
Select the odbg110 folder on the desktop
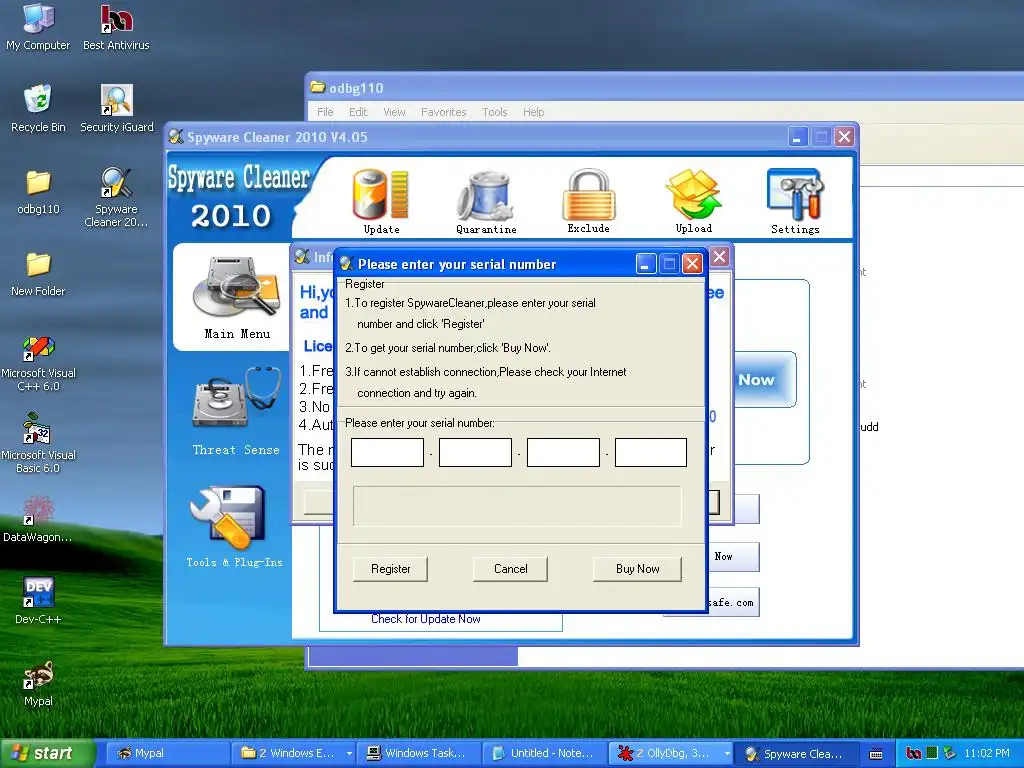[x=38, y=191]
